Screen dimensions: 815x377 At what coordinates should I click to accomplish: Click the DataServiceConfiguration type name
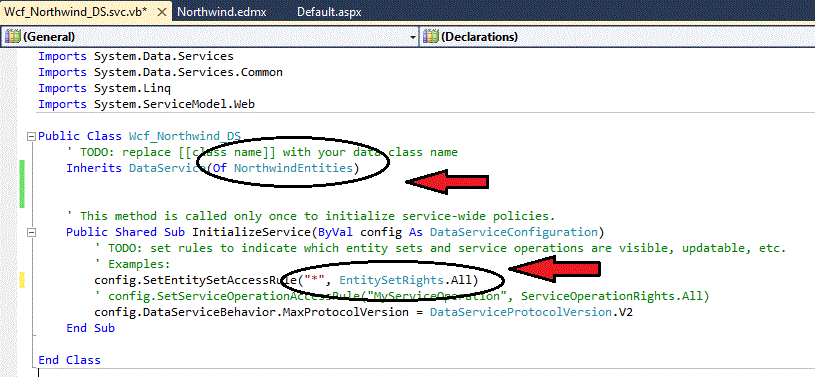tap(513, 232)
